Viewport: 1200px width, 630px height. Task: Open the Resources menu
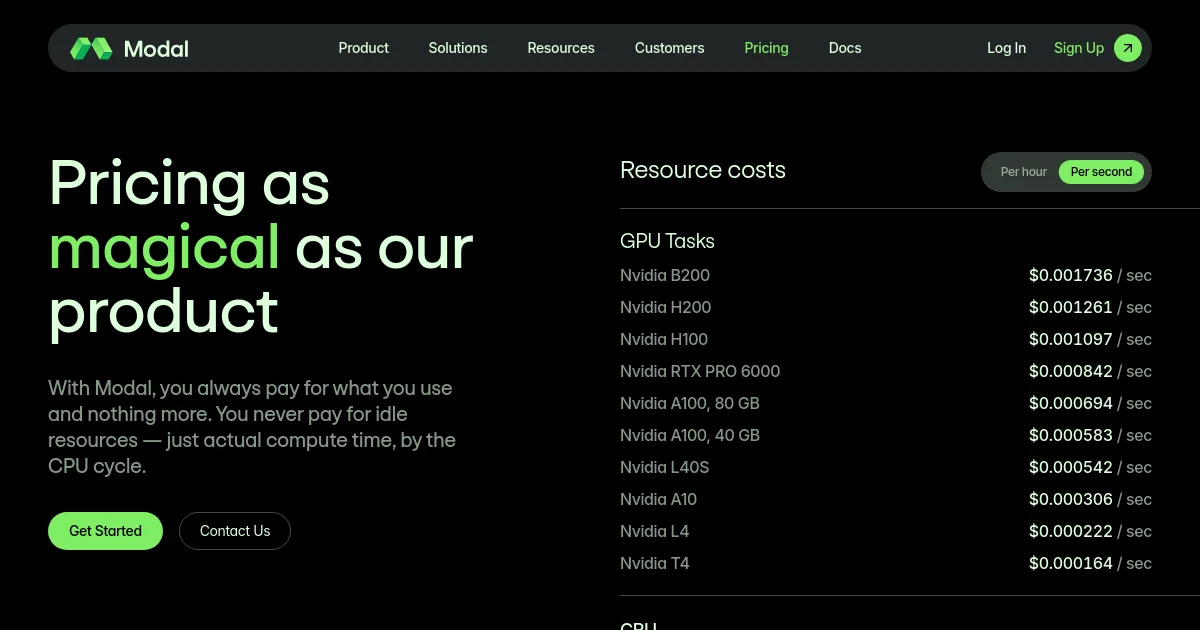[x=561, y=48]
